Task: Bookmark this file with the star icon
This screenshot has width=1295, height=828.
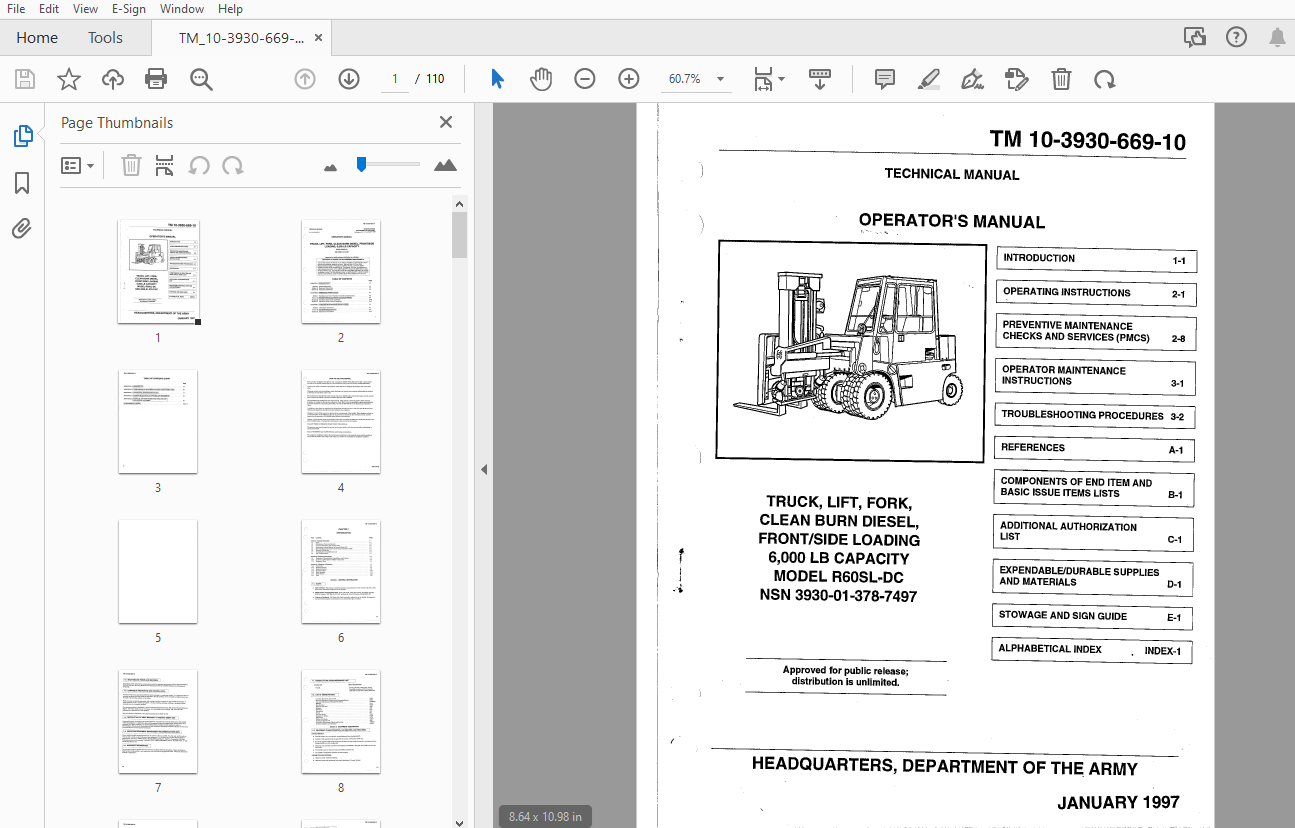Action: pos(69,79)
